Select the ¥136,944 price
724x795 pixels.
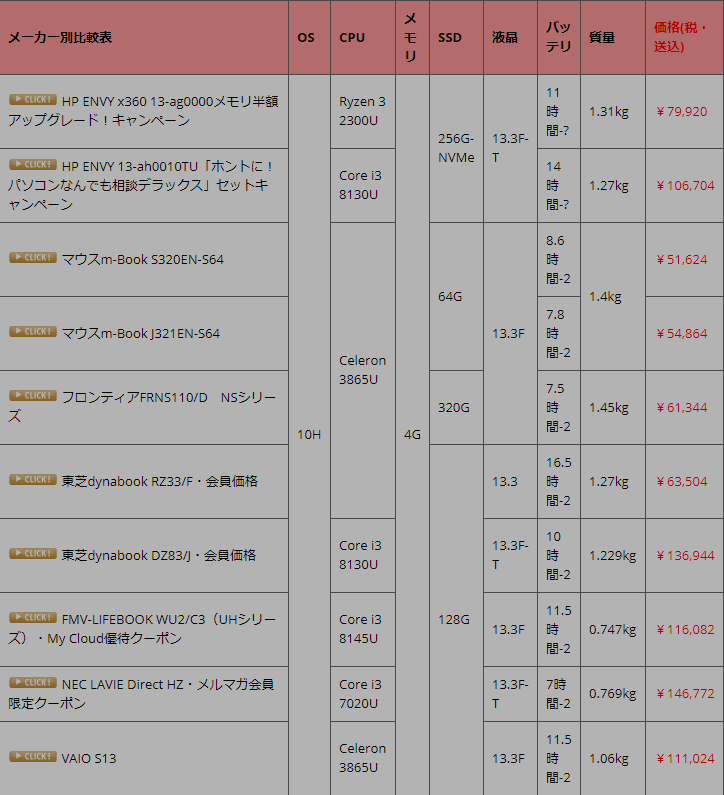click(685, 555)
